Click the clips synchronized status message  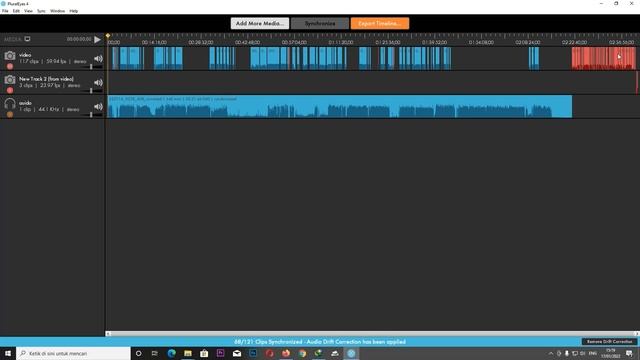pyautogui.click(x=320, y=342)
